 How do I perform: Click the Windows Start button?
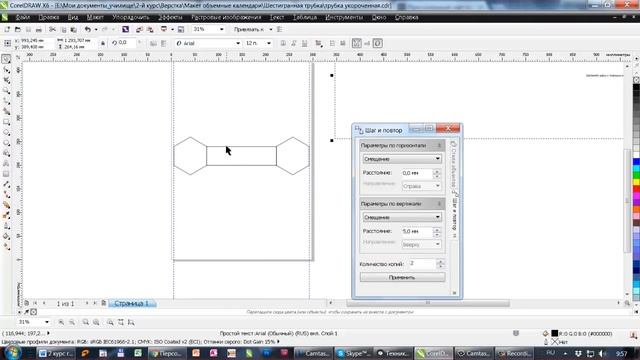[13, 353]
